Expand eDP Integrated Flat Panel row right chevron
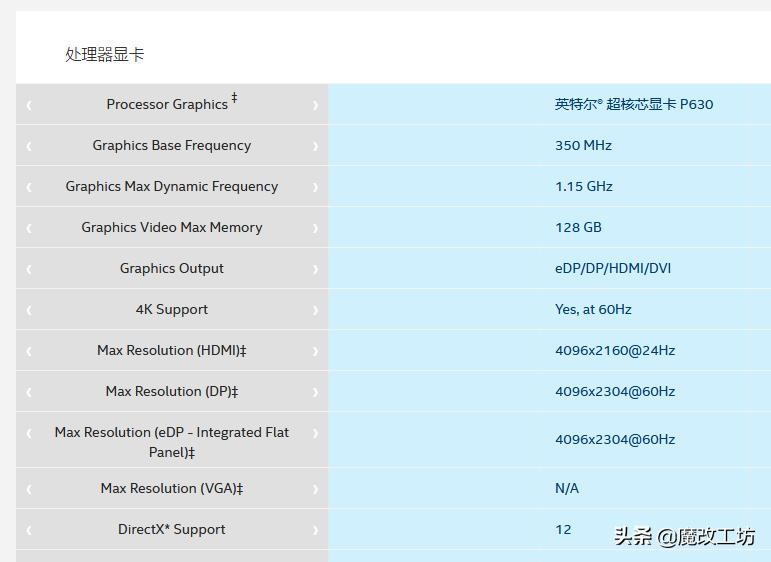This screenshot has height=562, width=771. point(315,433)
